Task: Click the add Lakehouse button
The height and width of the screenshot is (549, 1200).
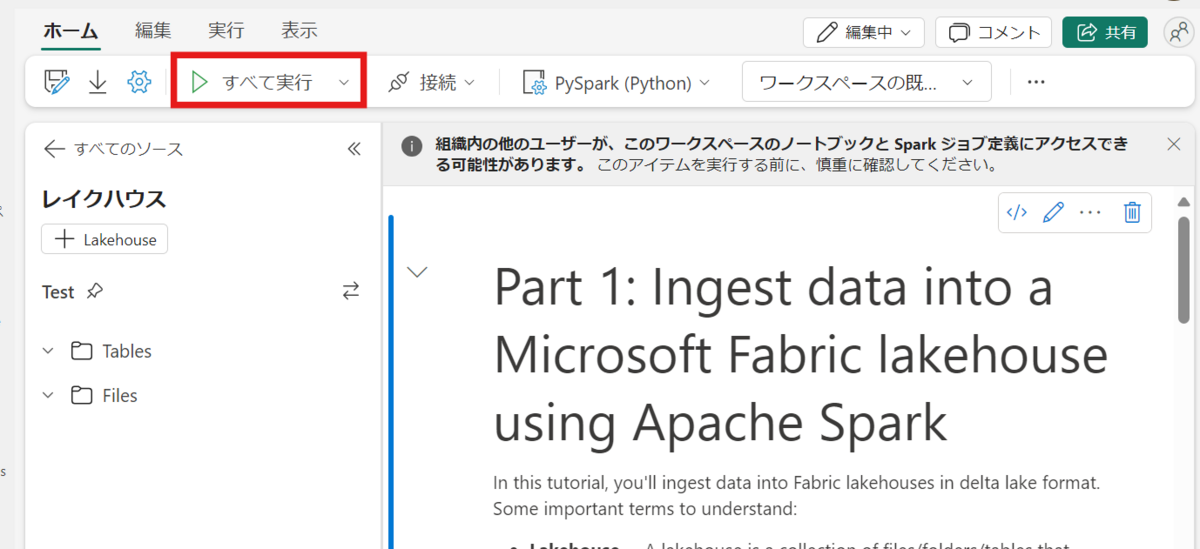Action: click(105, 239)
